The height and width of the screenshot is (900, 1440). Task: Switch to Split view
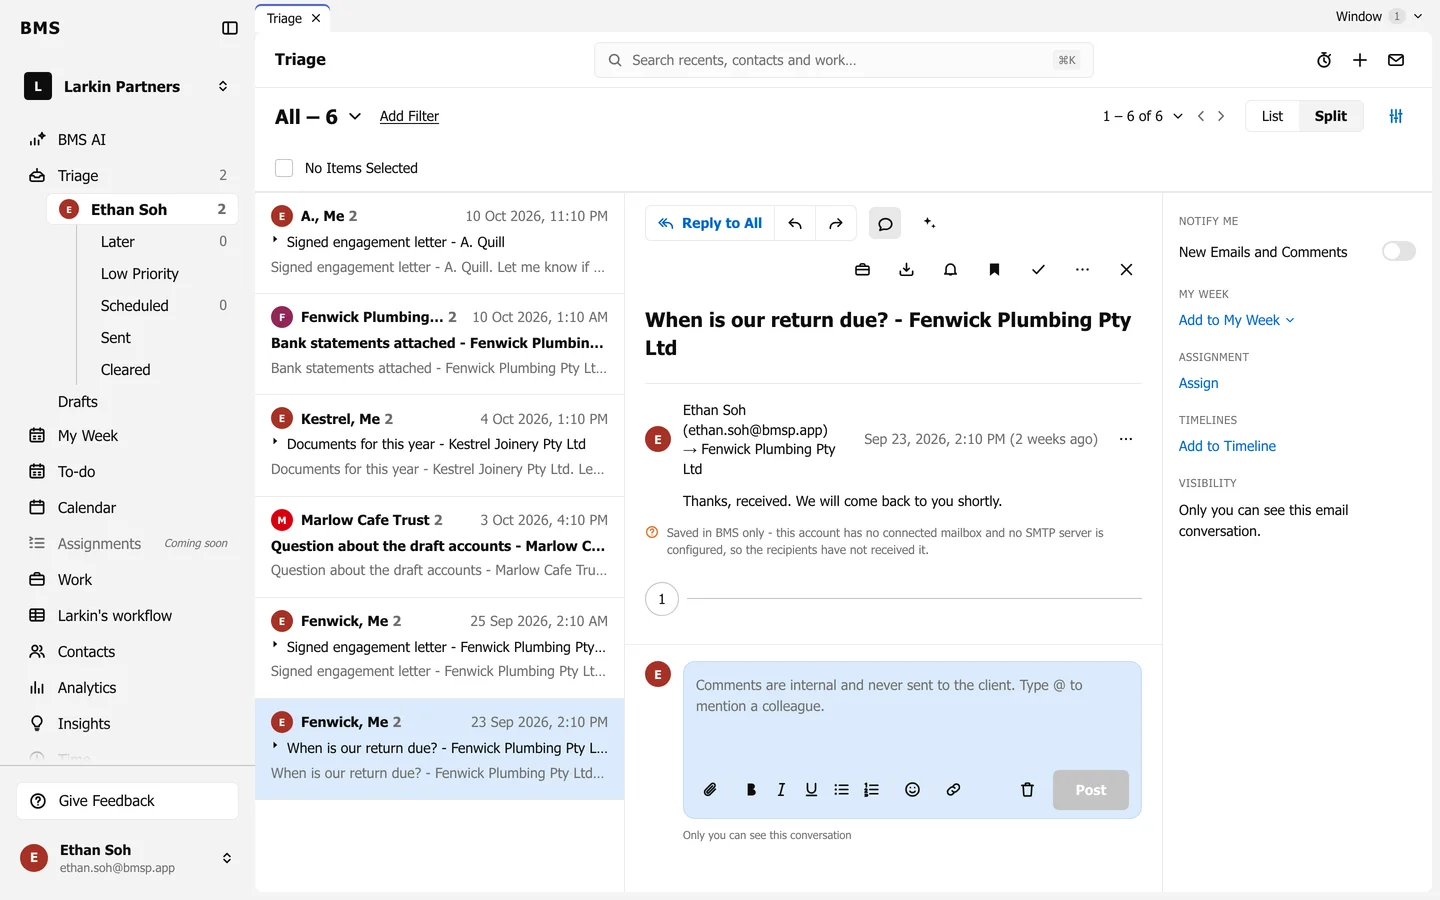tap(1330, 116)
